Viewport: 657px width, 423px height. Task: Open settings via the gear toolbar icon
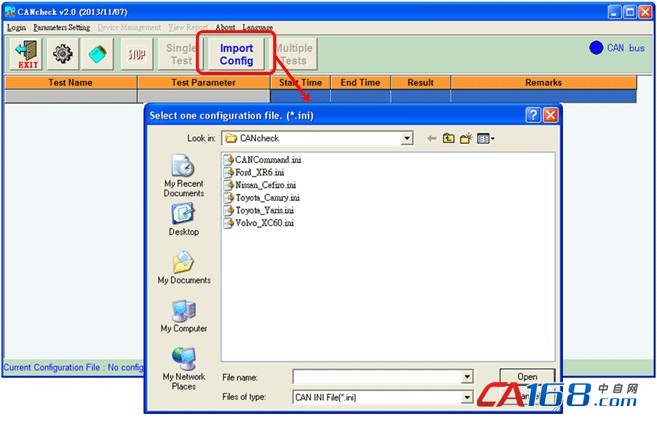point(62,54)
